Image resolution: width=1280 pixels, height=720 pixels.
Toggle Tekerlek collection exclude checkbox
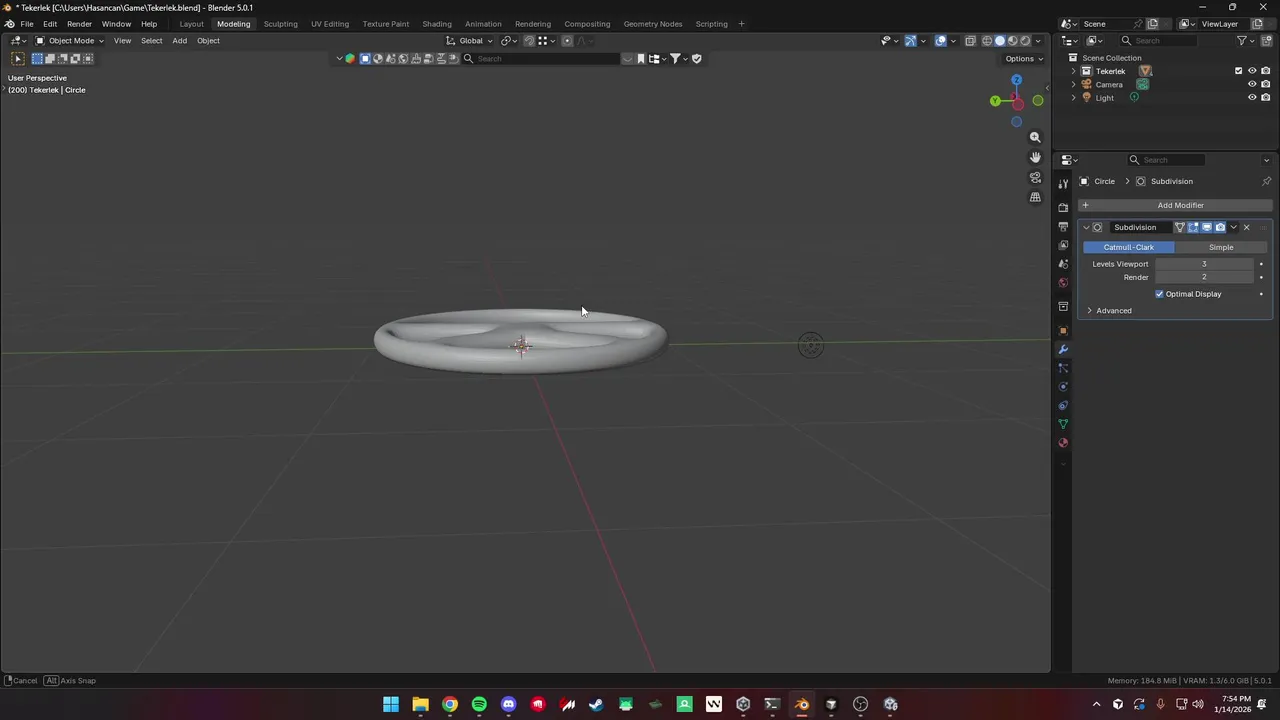1238,71
